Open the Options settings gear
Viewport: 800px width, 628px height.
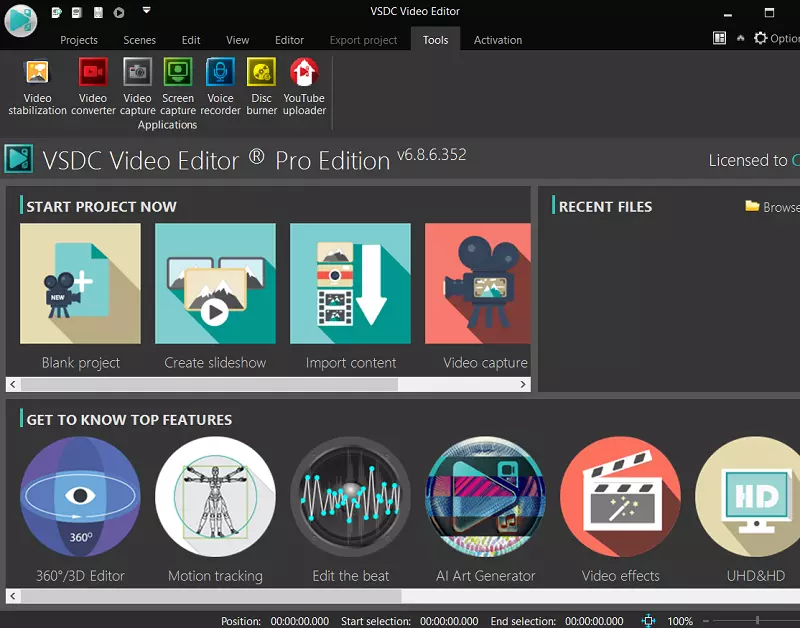click(x=761, y=39)
